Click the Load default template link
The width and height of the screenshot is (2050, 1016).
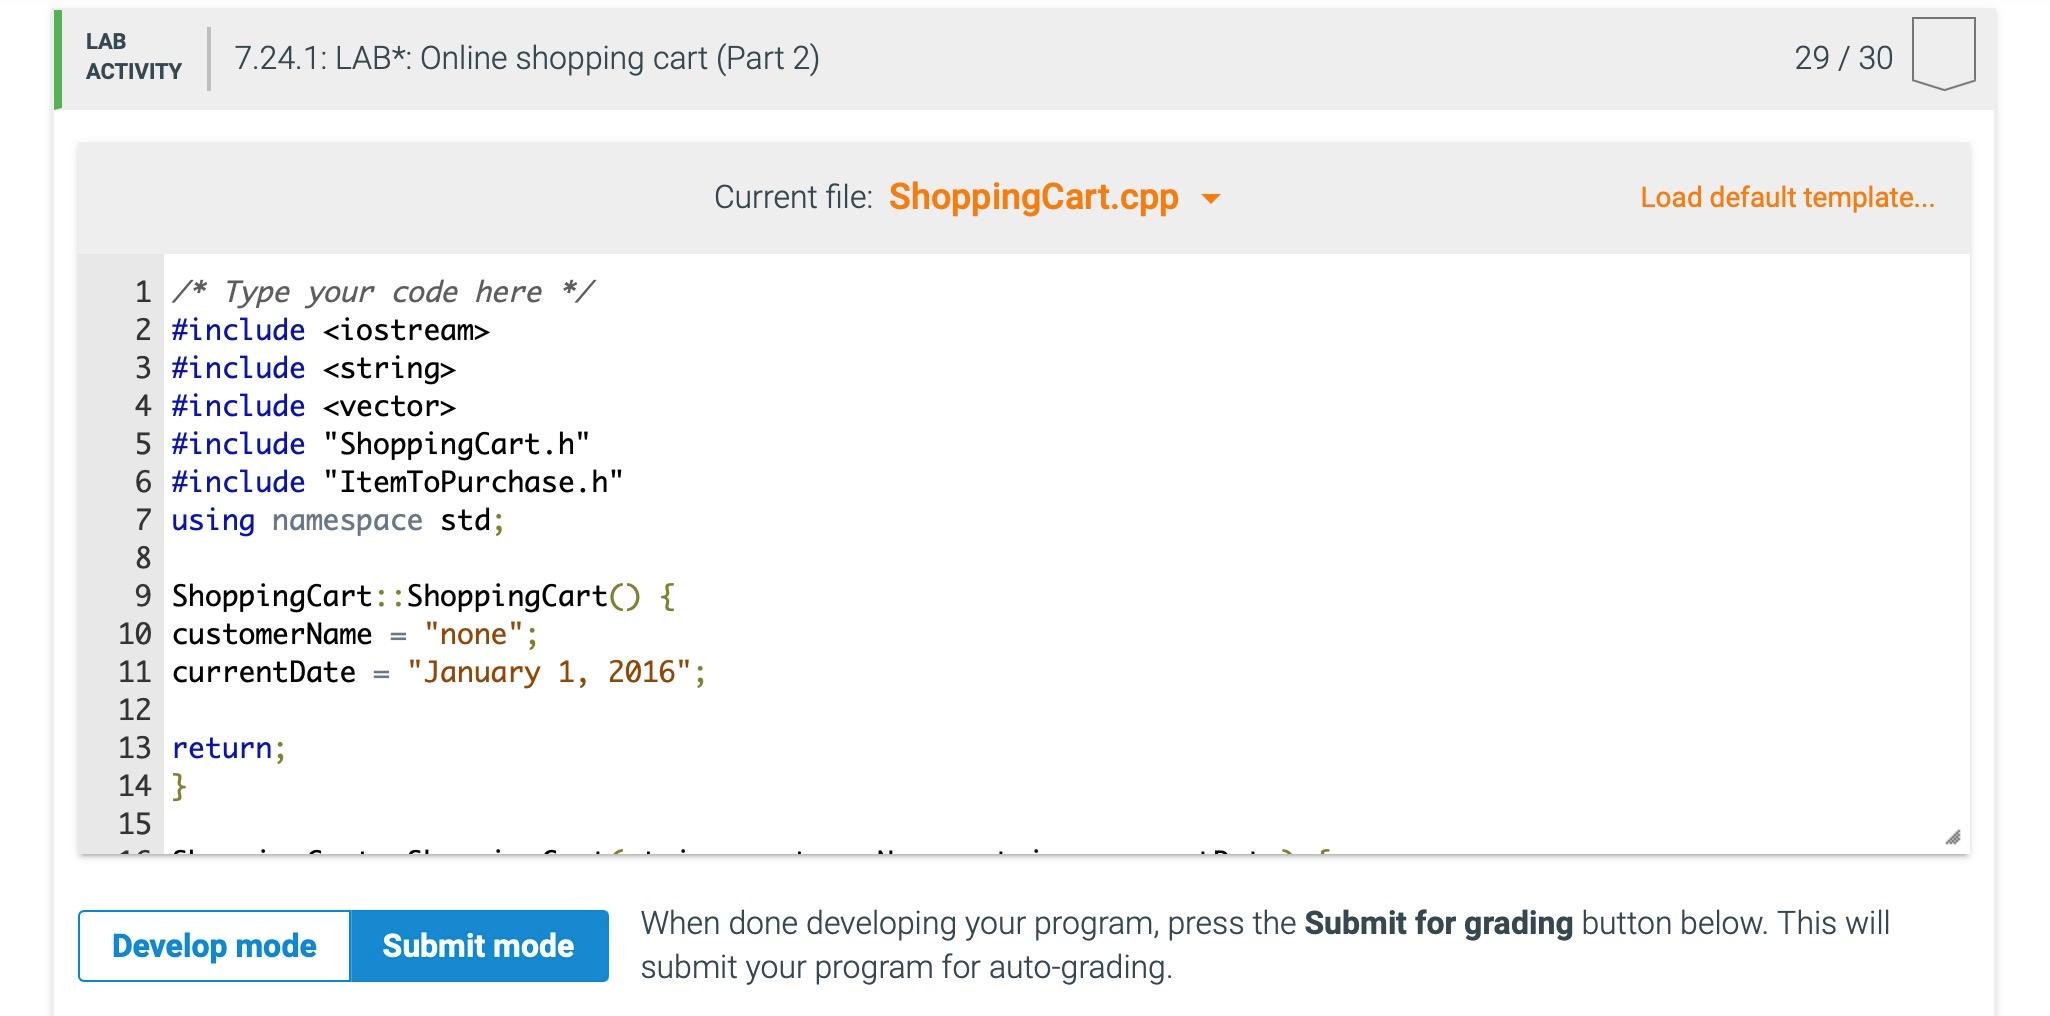(1786, 197)
